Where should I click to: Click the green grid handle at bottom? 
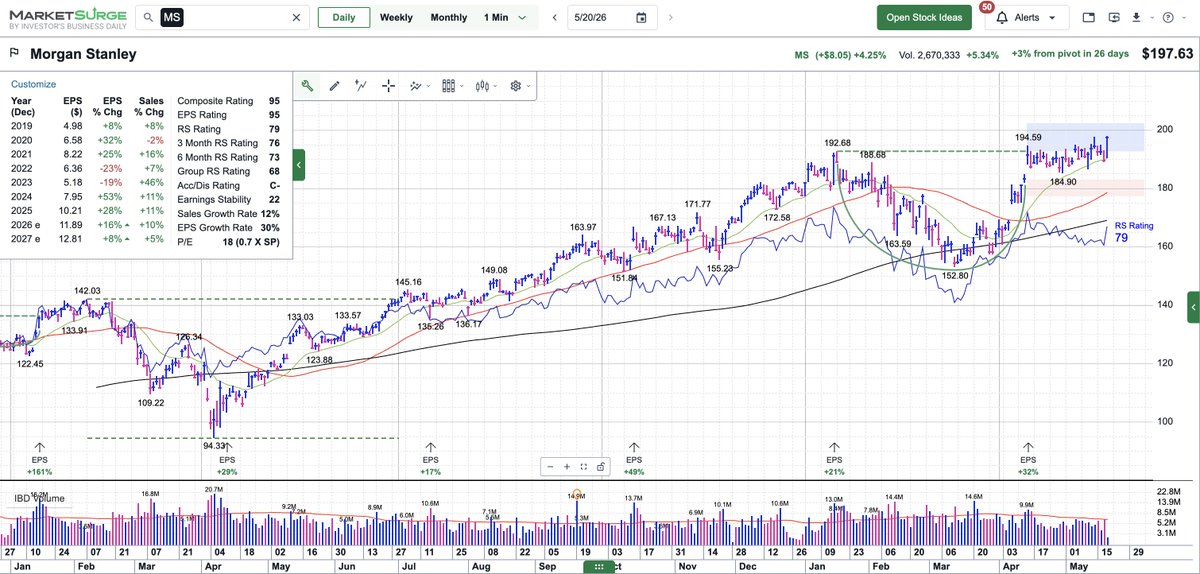click(x=599, y=567)
